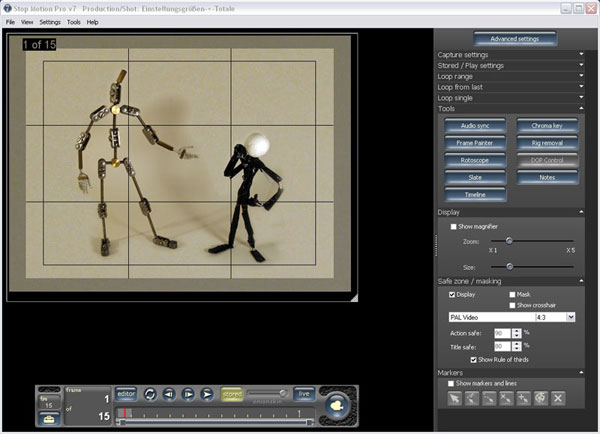Image resolution: width=600 pixels, height=434 pixels.
Task: Step back one frame
Action: (x=169, y=394)
